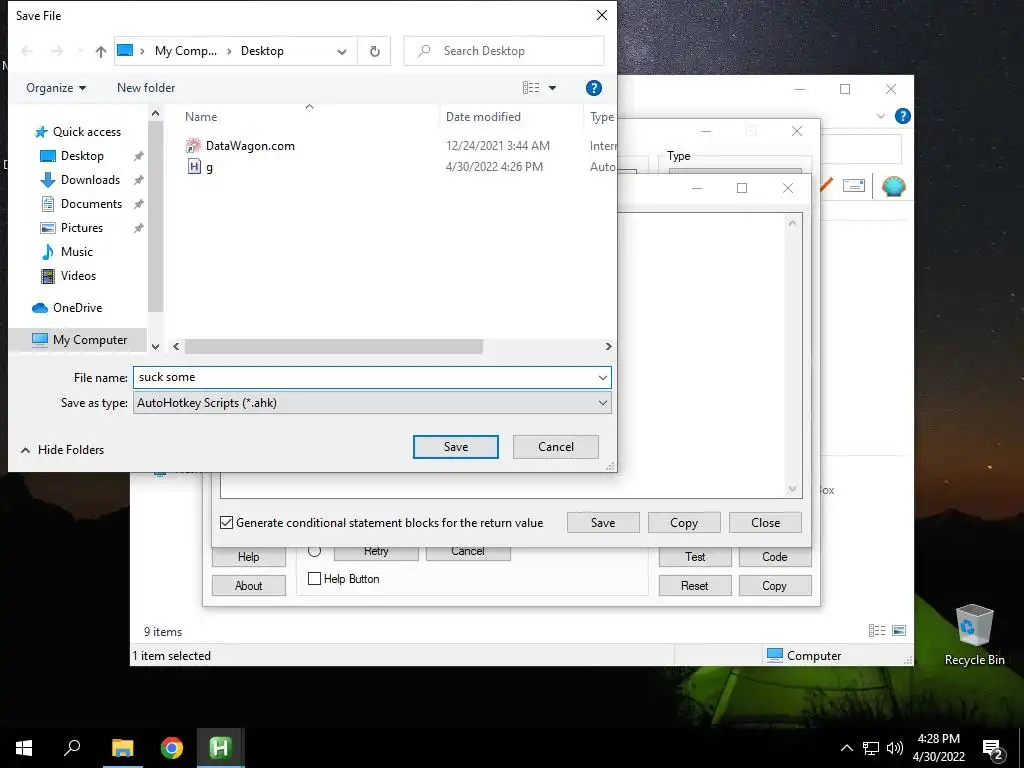The height and width of the screenshot is (768, 1024).
Task: Click Copy button beside Reset
Action: (x=775, y=586)
